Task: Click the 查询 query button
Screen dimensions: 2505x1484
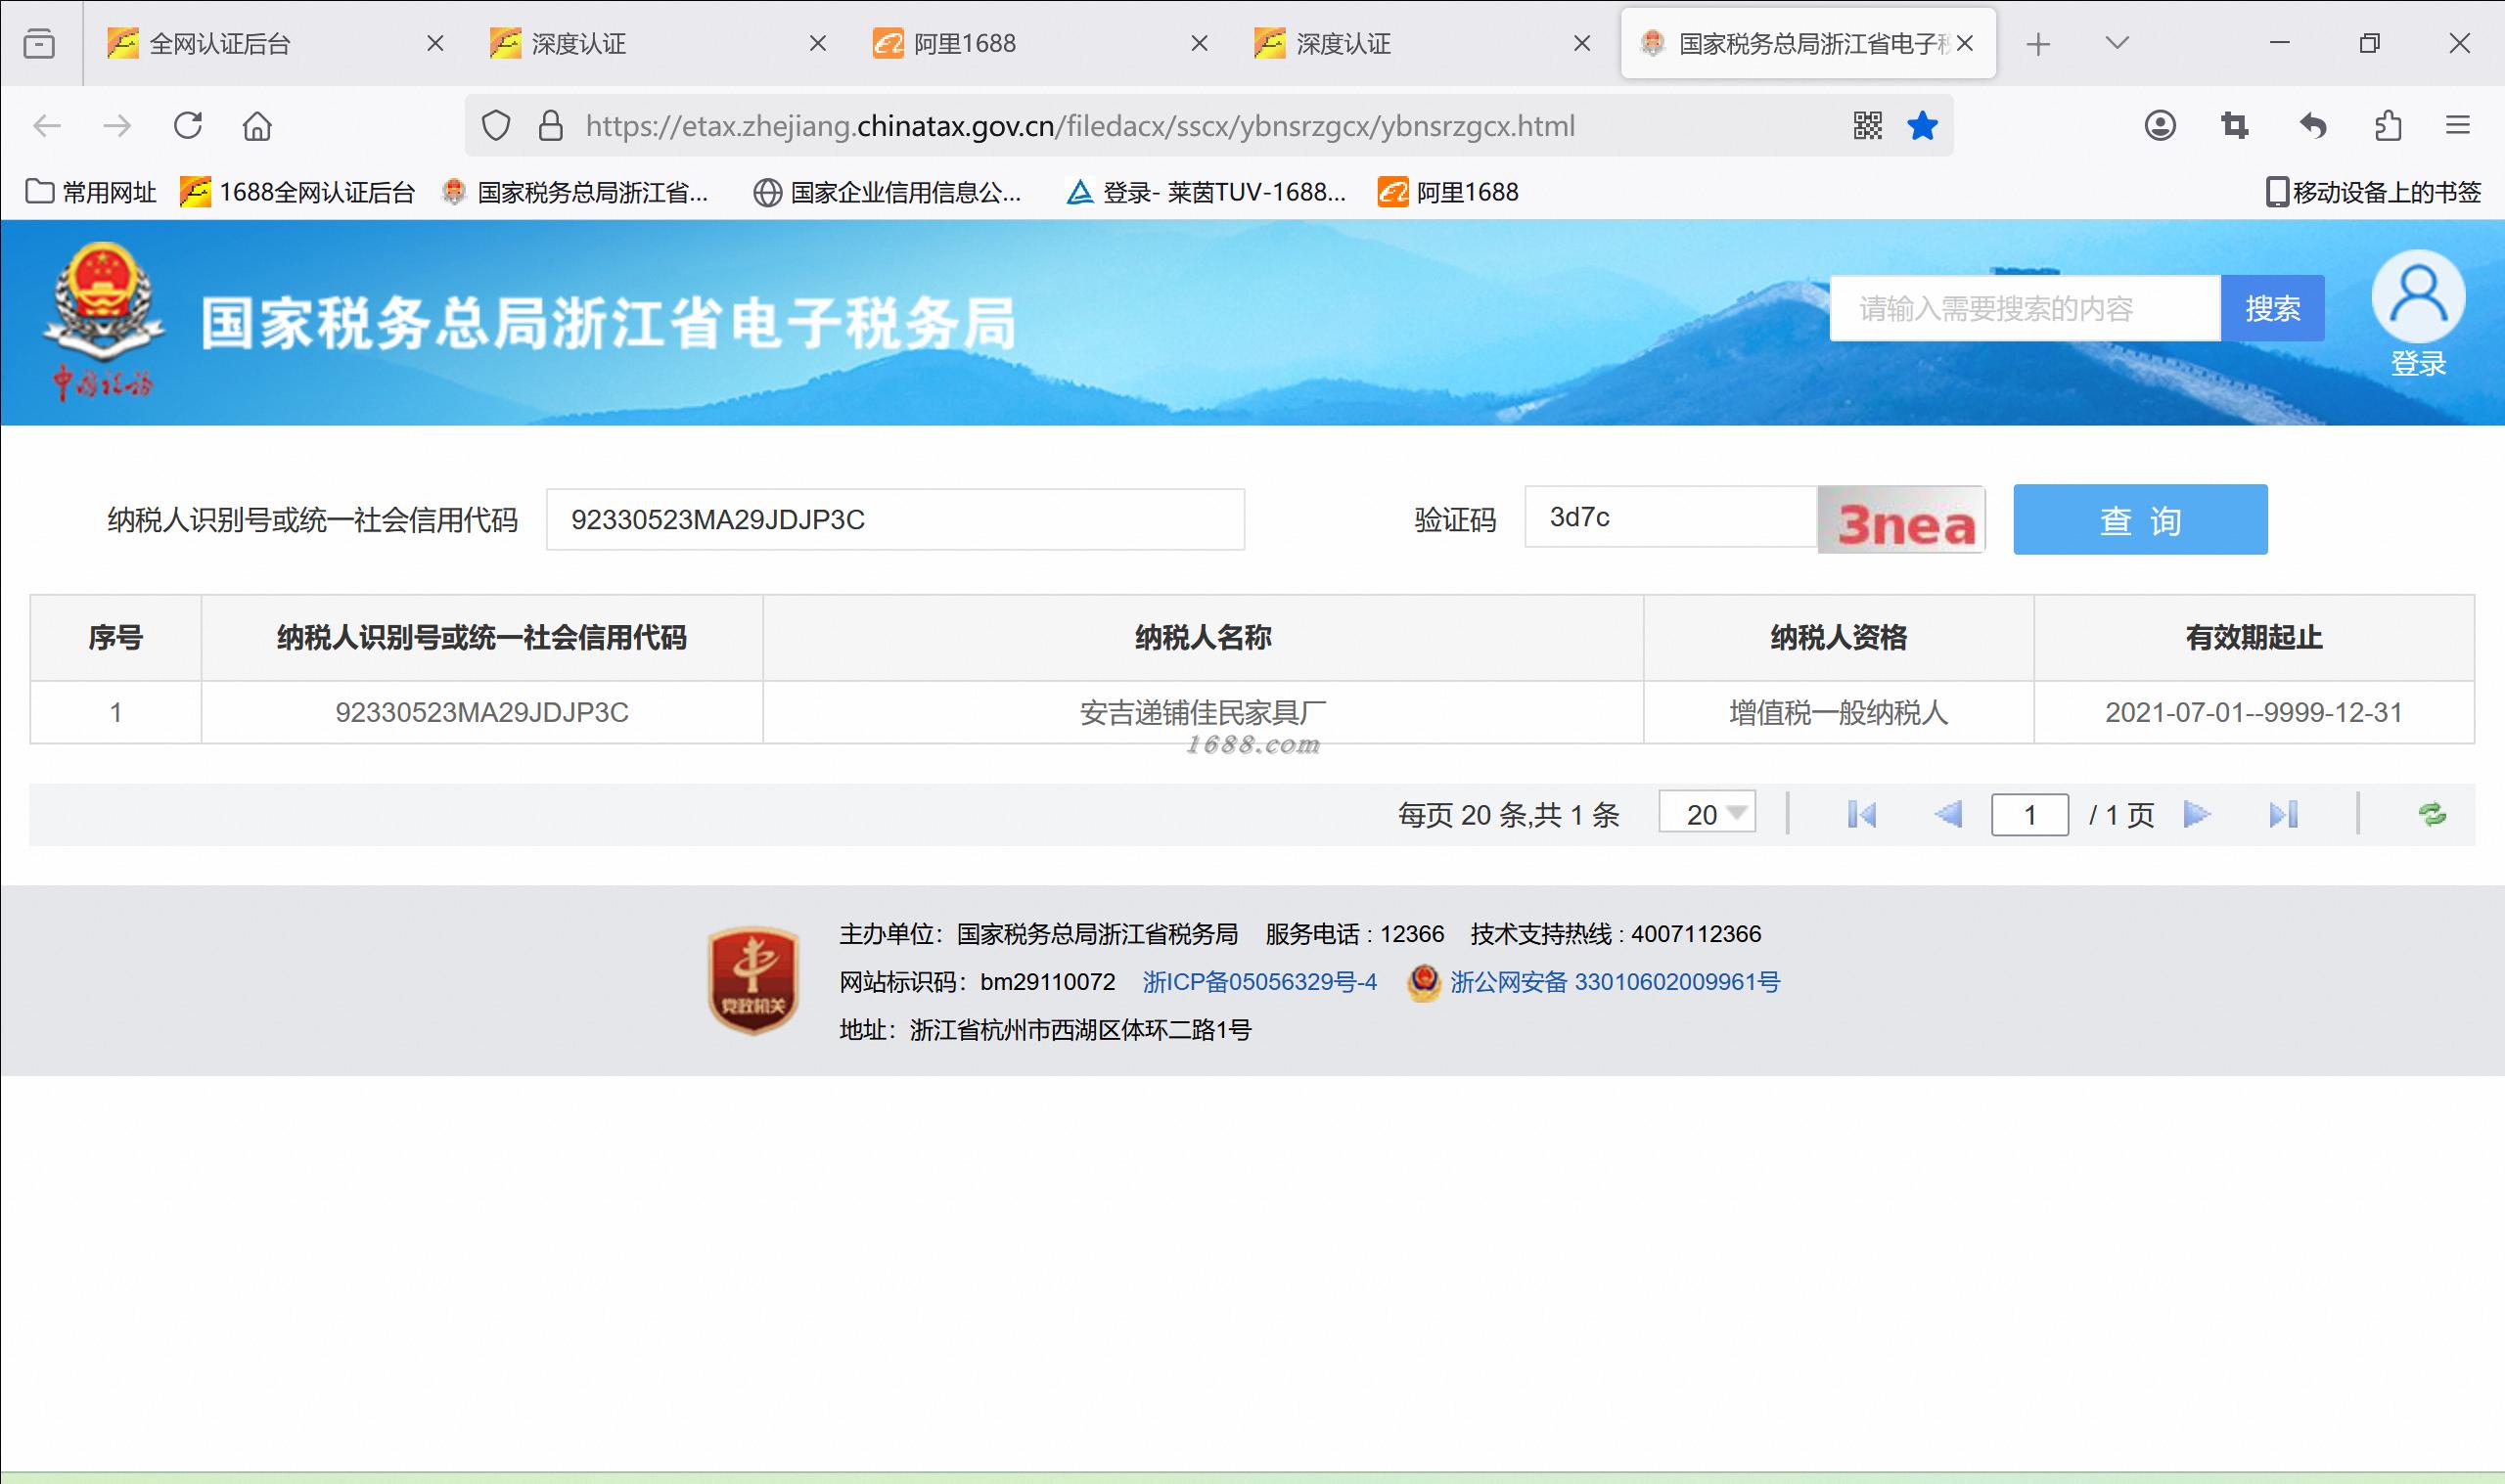Action: pos(2140,519)
